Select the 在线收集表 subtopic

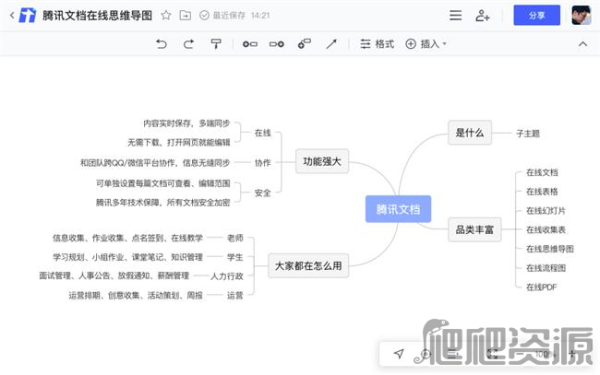[546, 230]
